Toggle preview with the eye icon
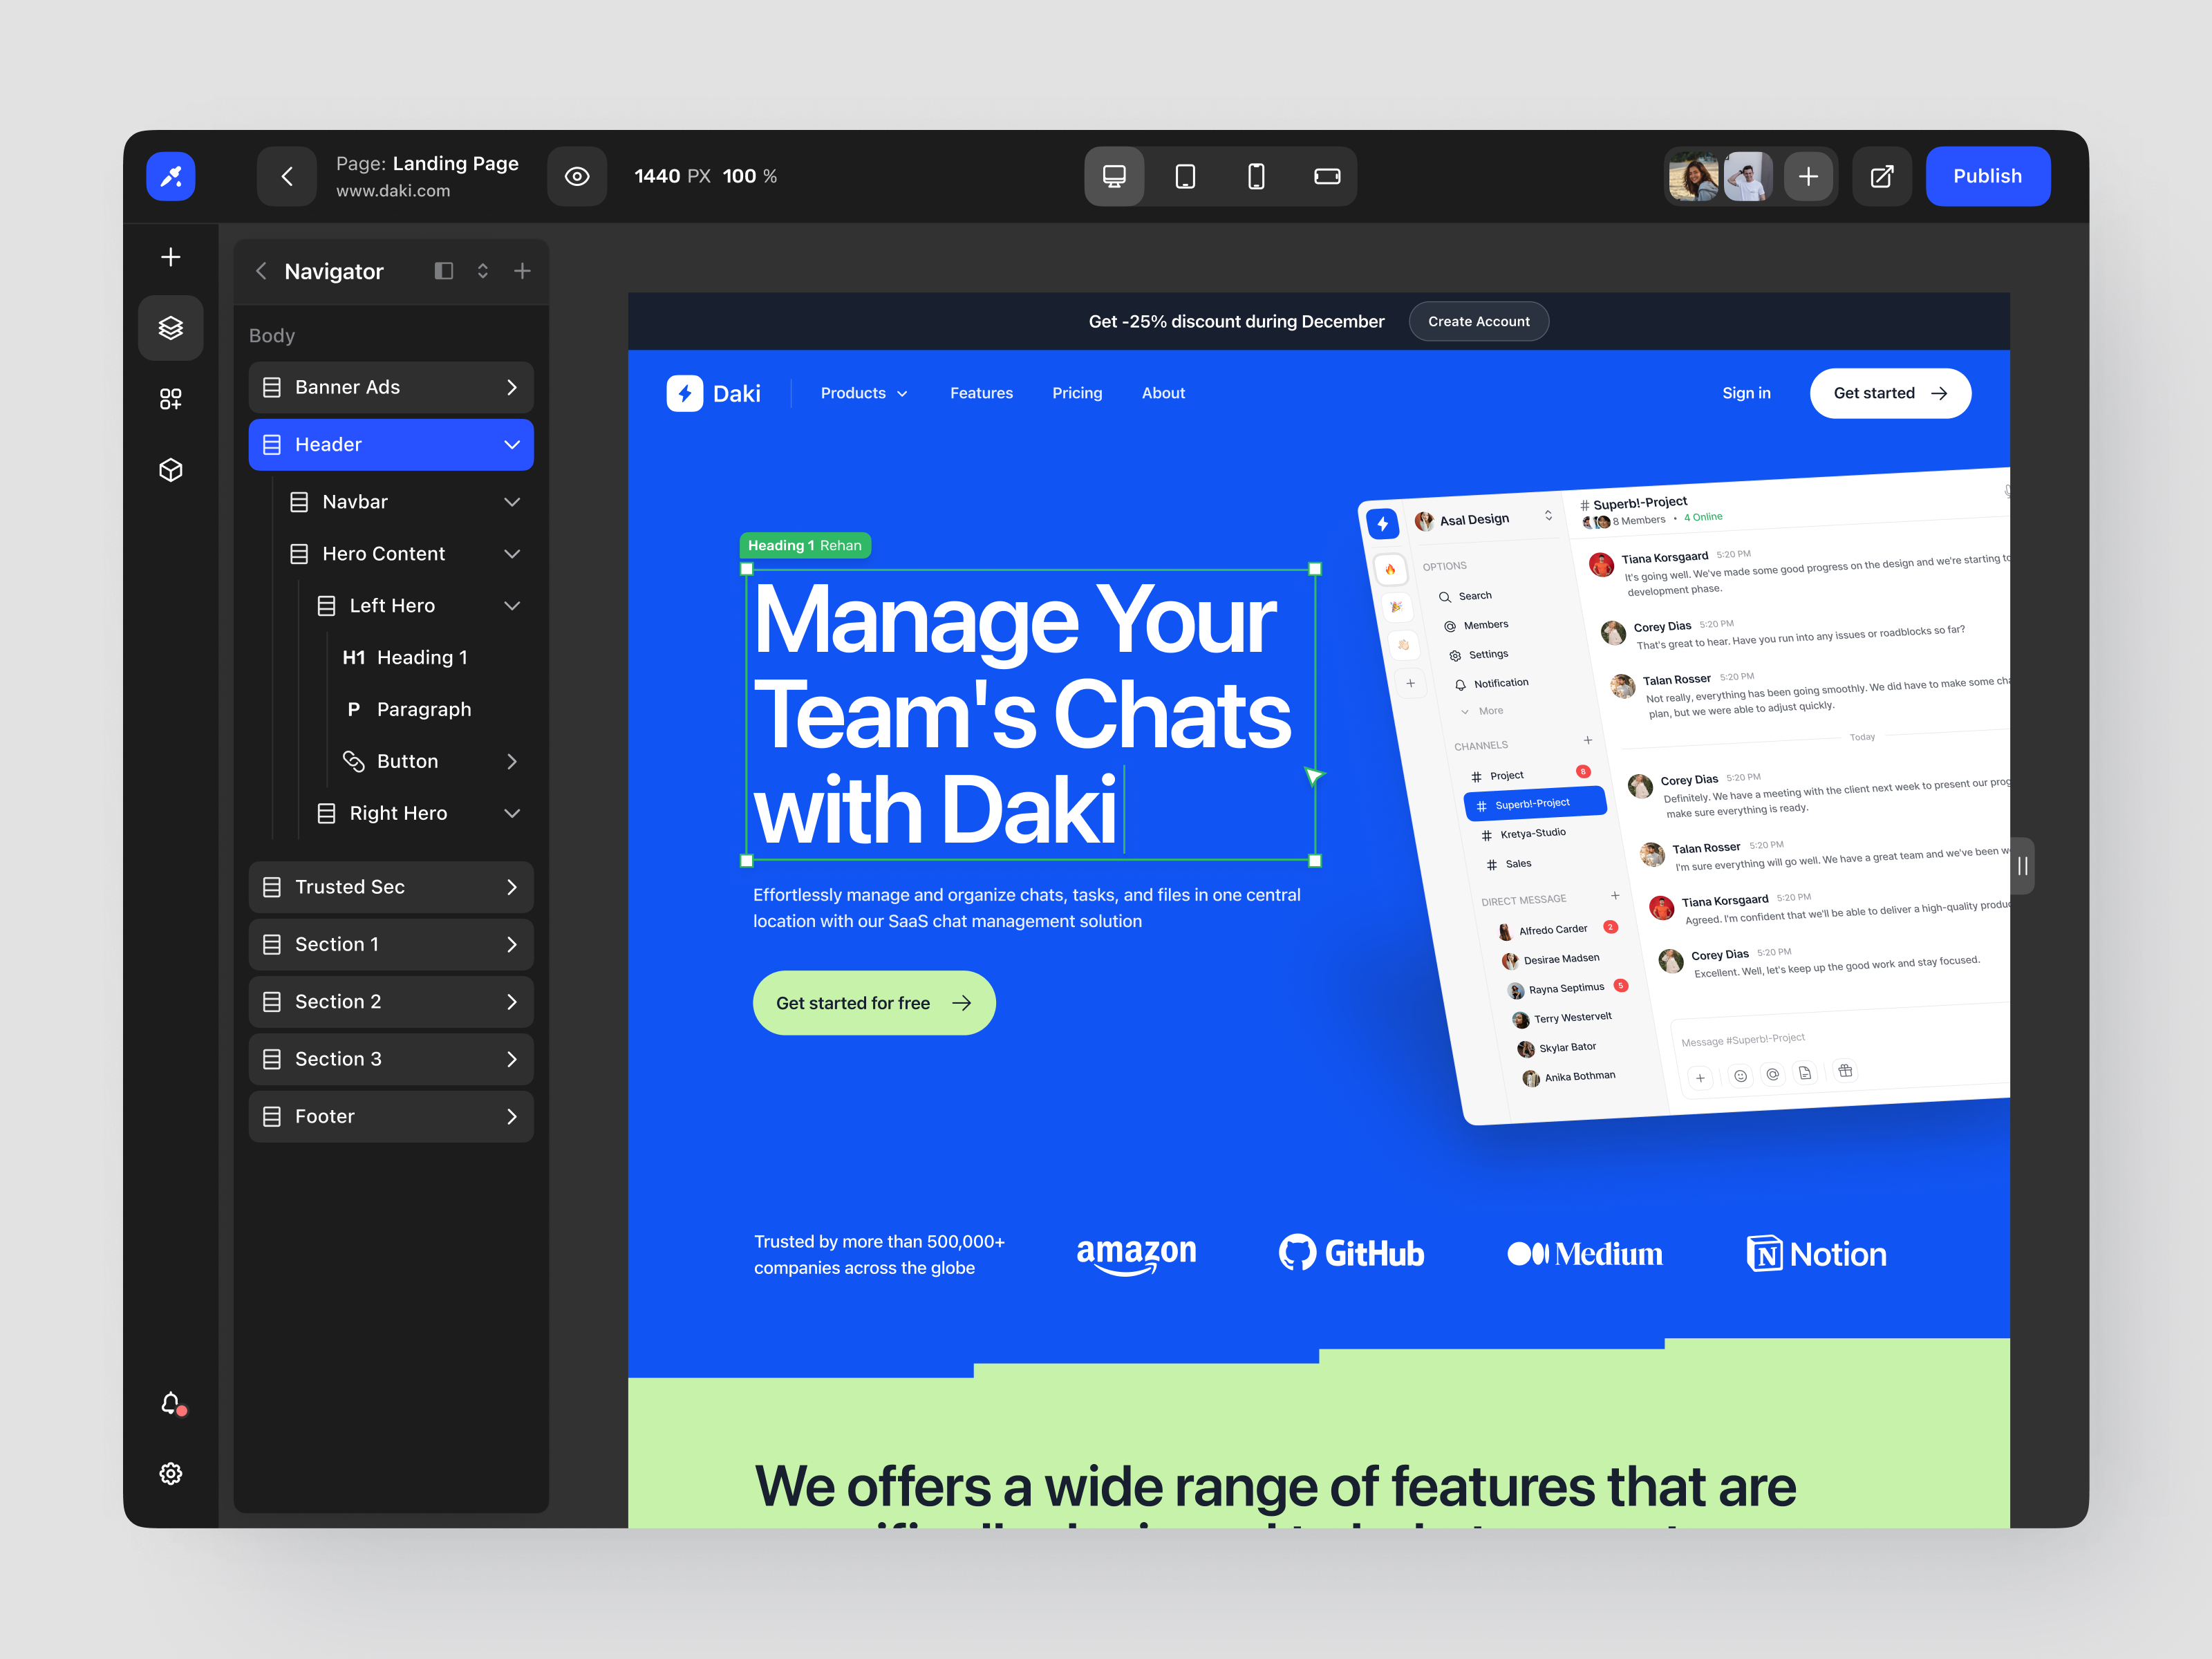This screenshot has width=2212, height=1659. (577, 176)
